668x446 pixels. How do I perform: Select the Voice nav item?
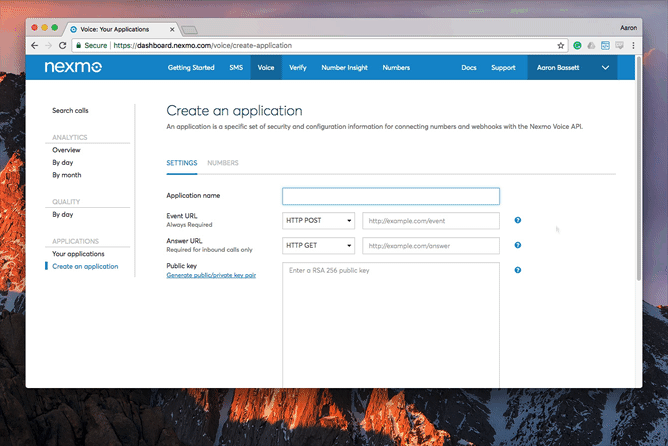tap(266, 68)
